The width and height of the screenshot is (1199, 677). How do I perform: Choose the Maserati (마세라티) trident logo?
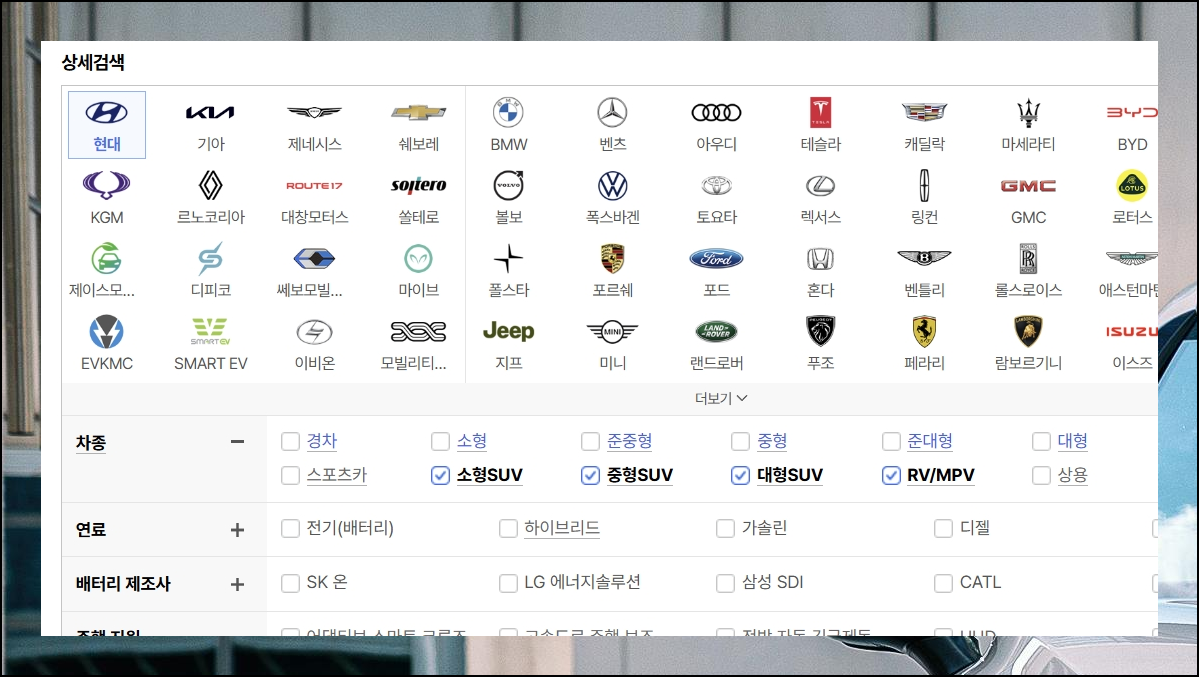1028,113
